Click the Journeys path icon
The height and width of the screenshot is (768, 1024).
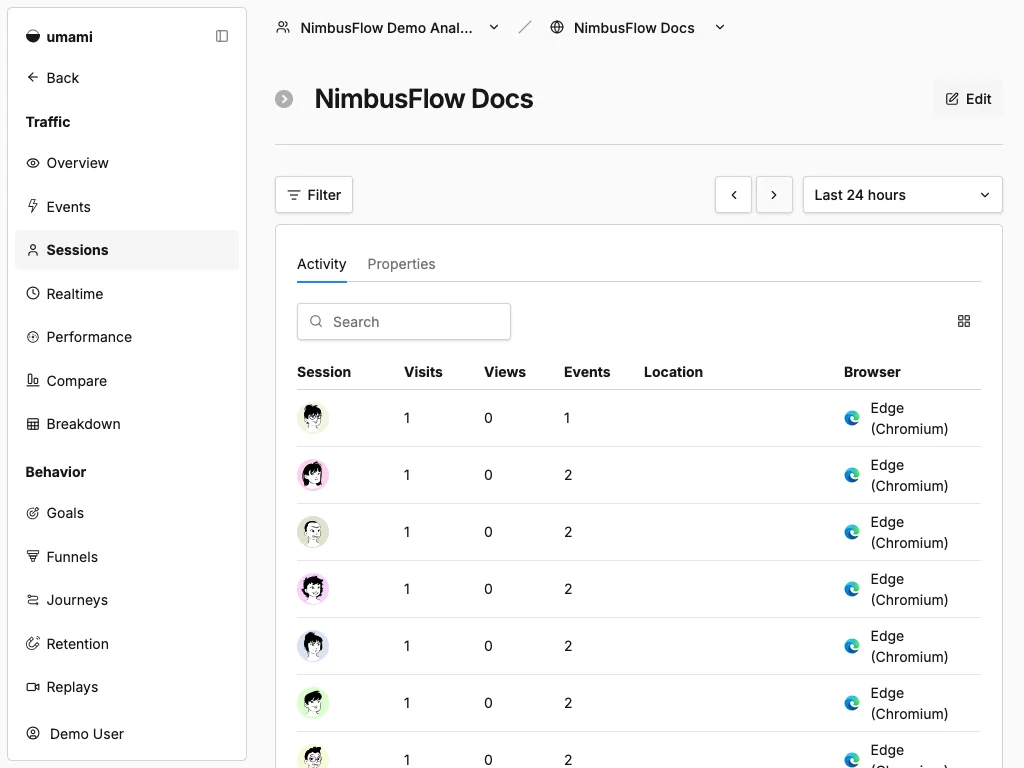pos(33,600)
